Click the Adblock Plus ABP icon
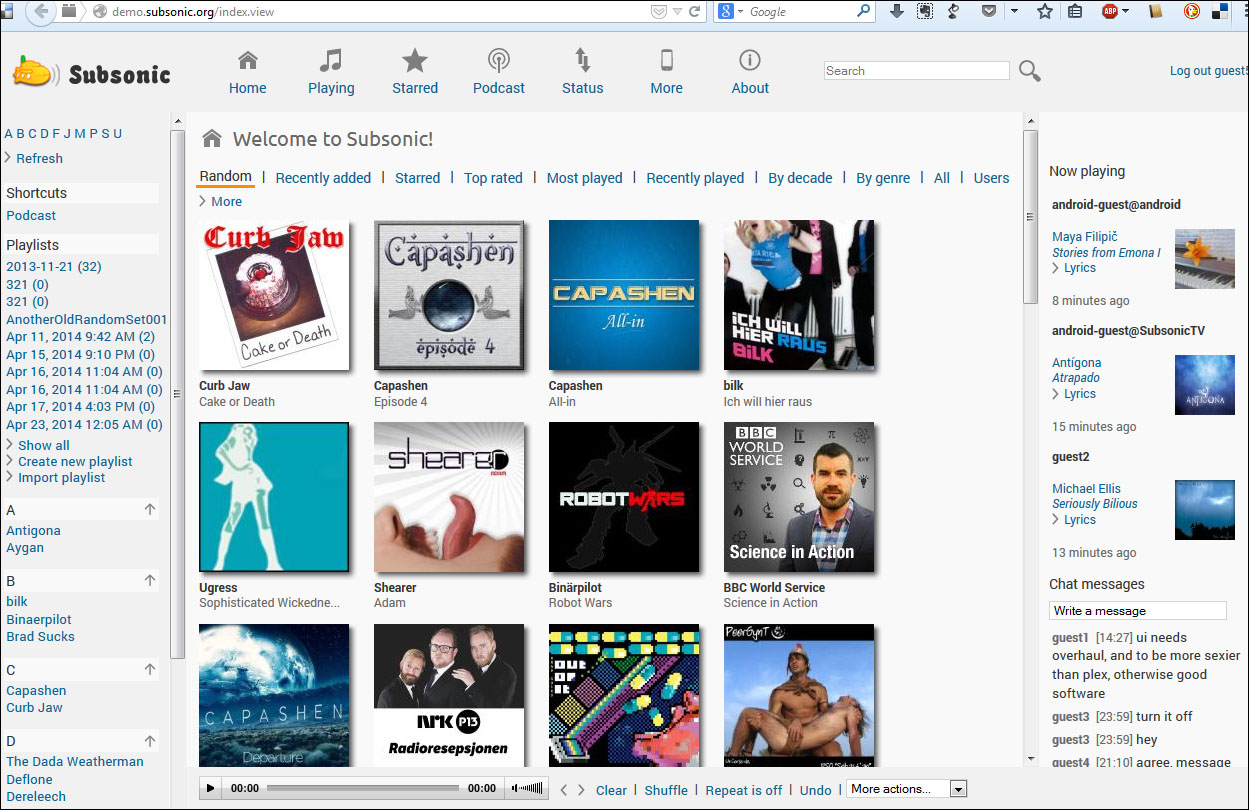 click(1109, 12)
